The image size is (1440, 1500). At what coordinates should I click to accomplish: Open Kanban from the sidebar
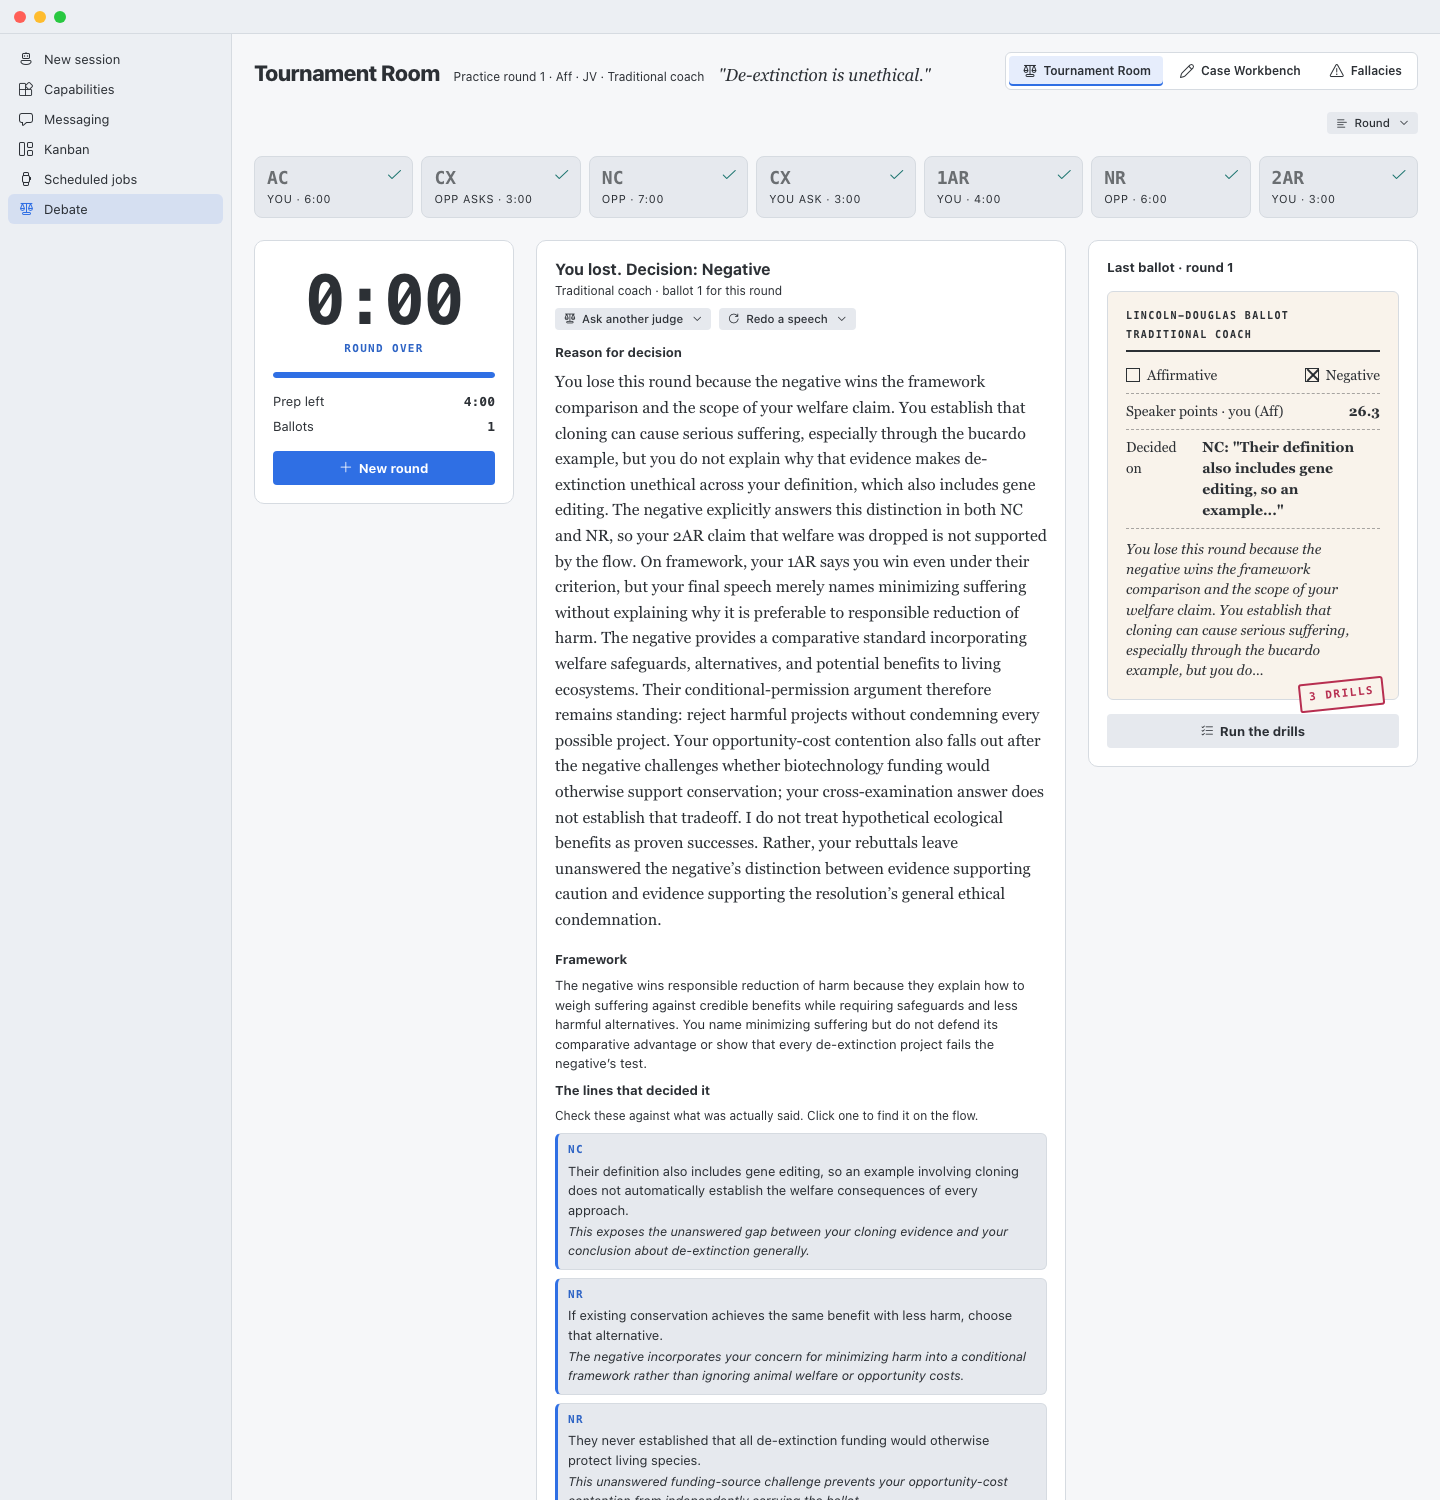point(115,149)
